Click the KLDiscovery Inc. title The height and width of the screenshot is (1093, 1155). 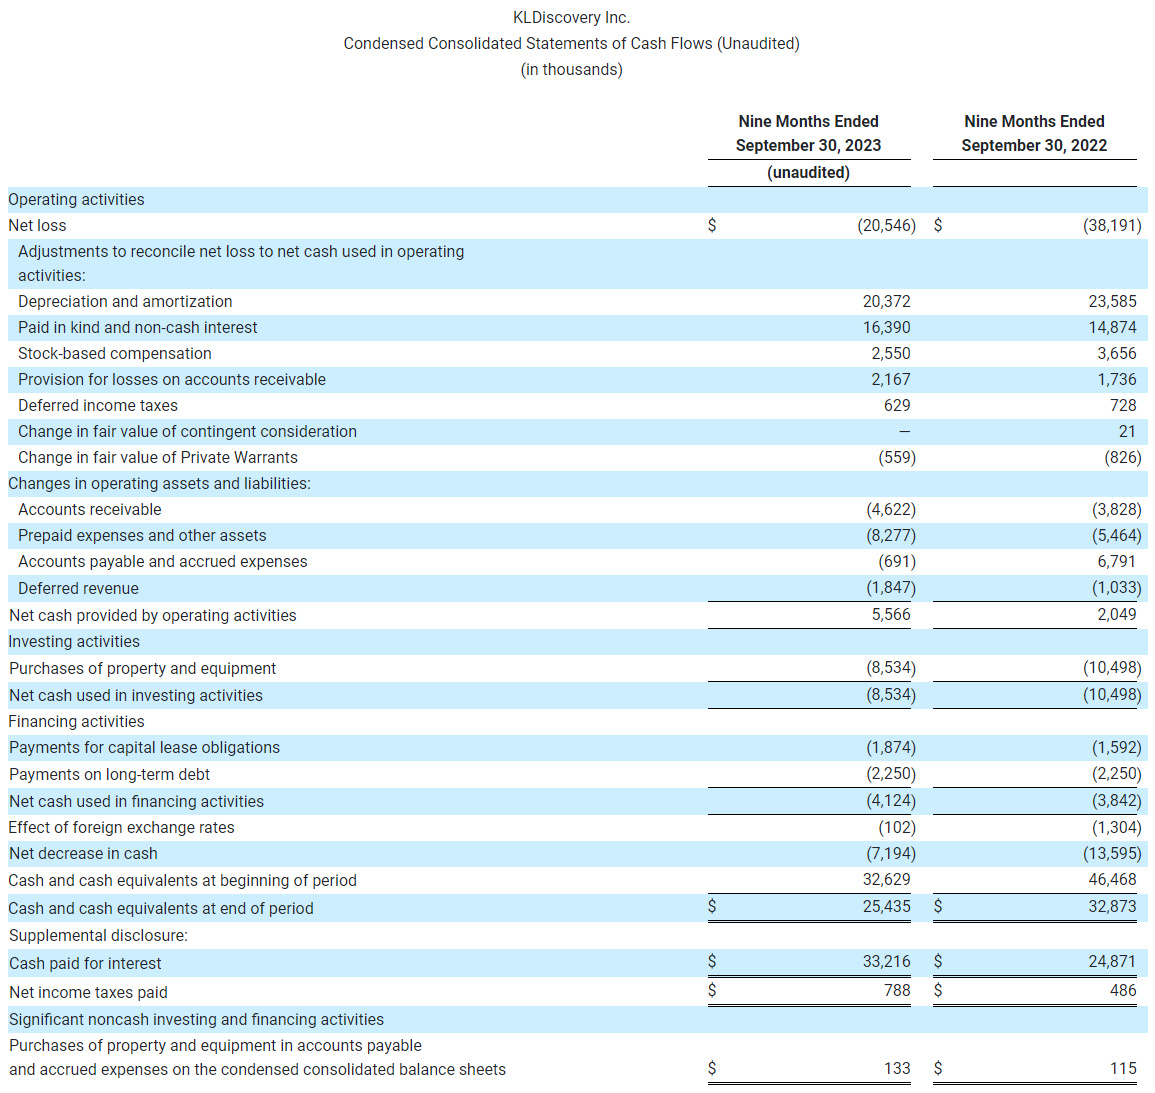point(572,17)
